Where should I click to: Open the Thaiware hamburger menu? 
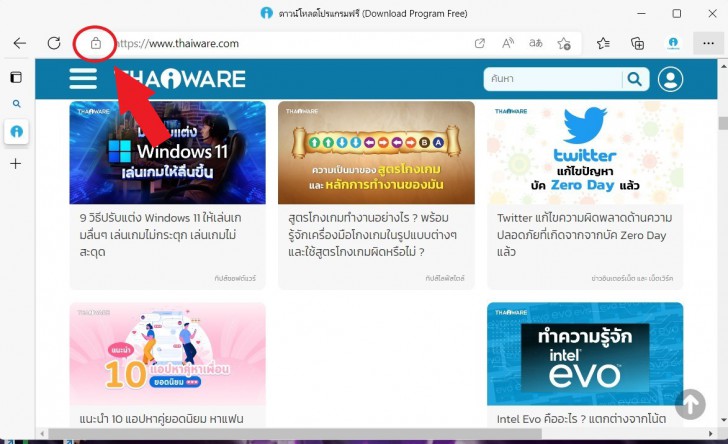point(83,78)
